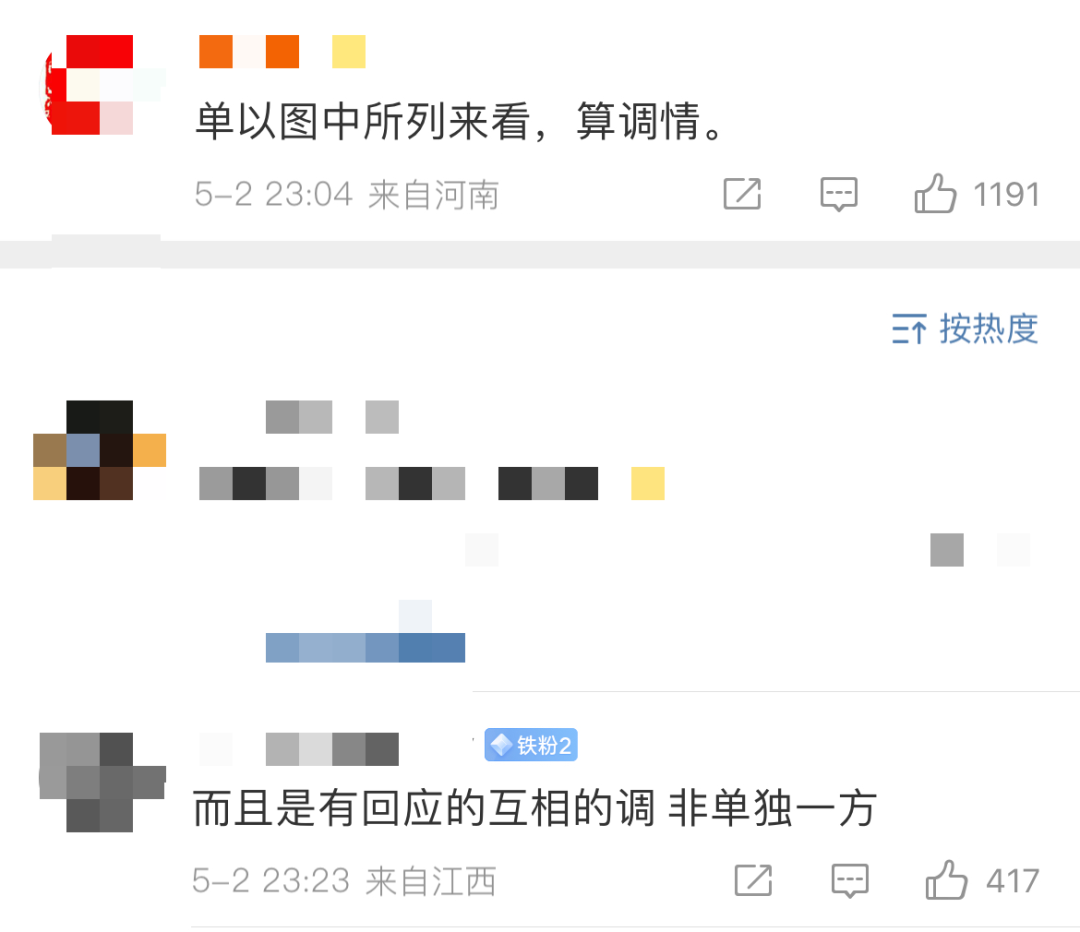
Task: Like the comment with 1191 likes
Action: coord(935,194)
